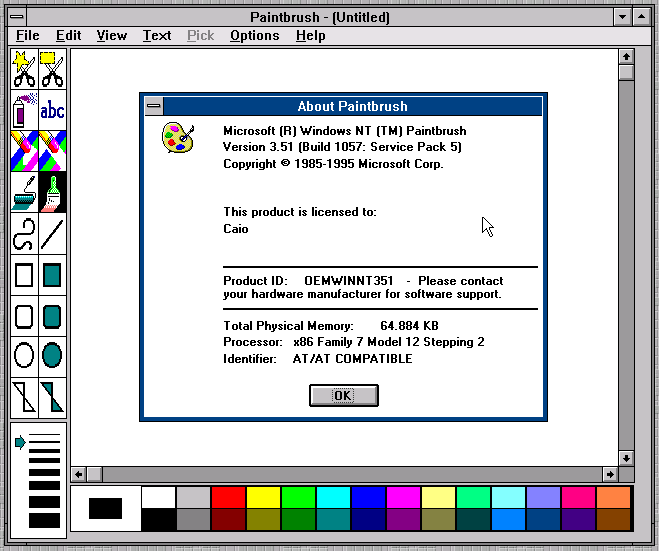Select the Brush tool
659x551 pixels.
52,192
